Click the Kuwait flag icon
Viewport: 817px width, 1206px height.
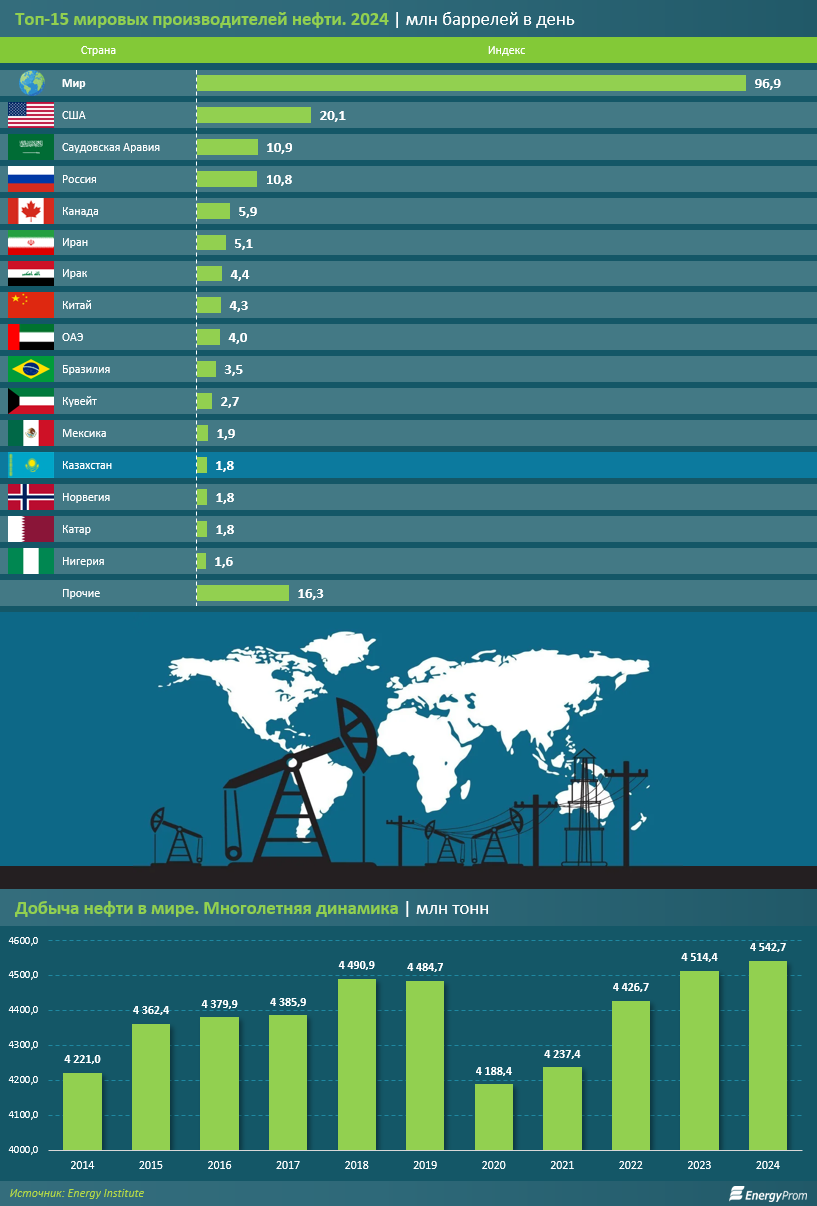coord(31,401)
